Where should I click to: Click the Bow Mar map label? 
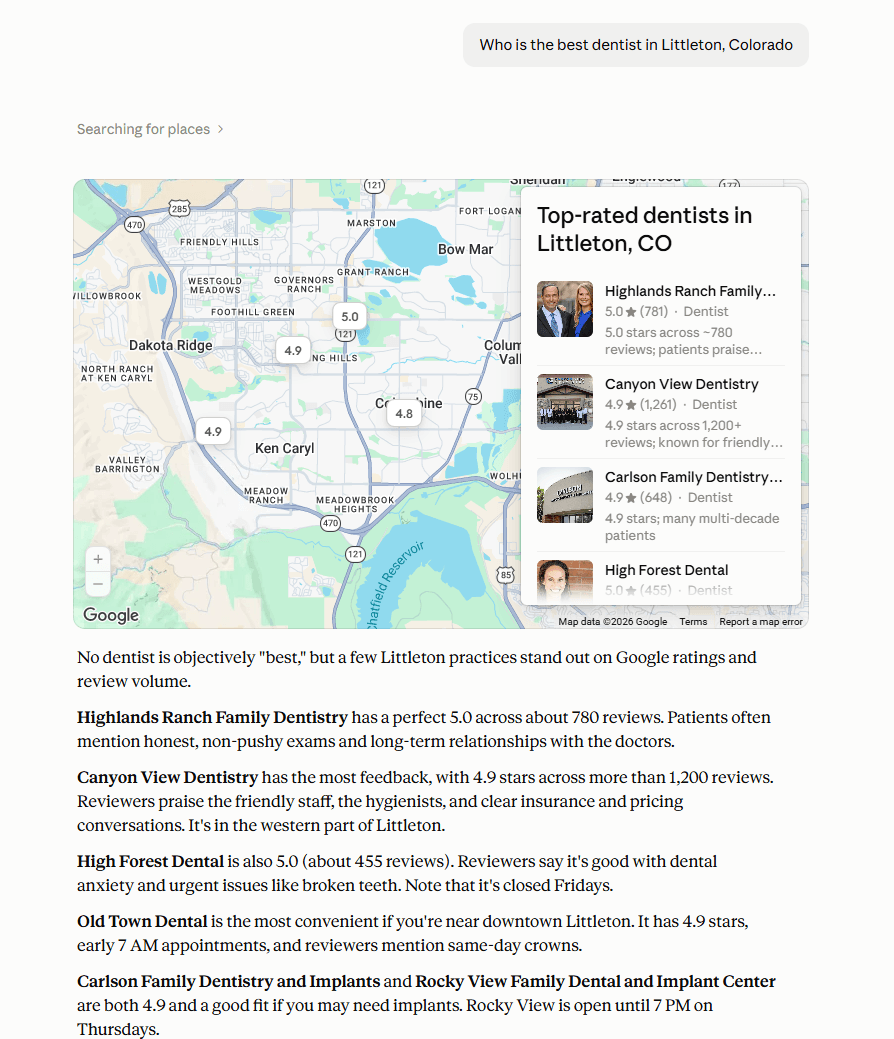tap(465, 249)
